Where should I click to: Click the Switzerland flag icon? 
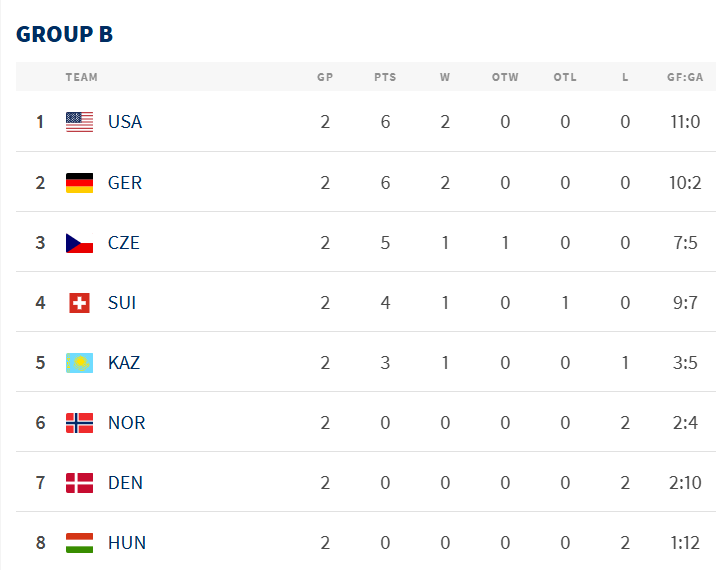click(x=79, y=303)
